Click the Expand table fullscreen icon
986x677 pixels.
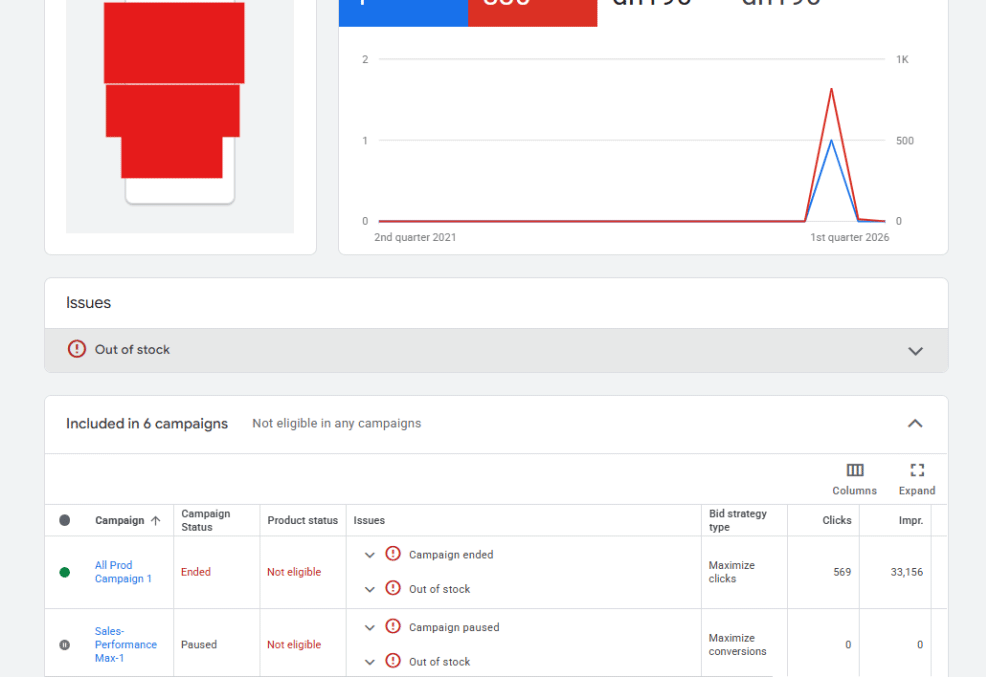coord(916,470)
